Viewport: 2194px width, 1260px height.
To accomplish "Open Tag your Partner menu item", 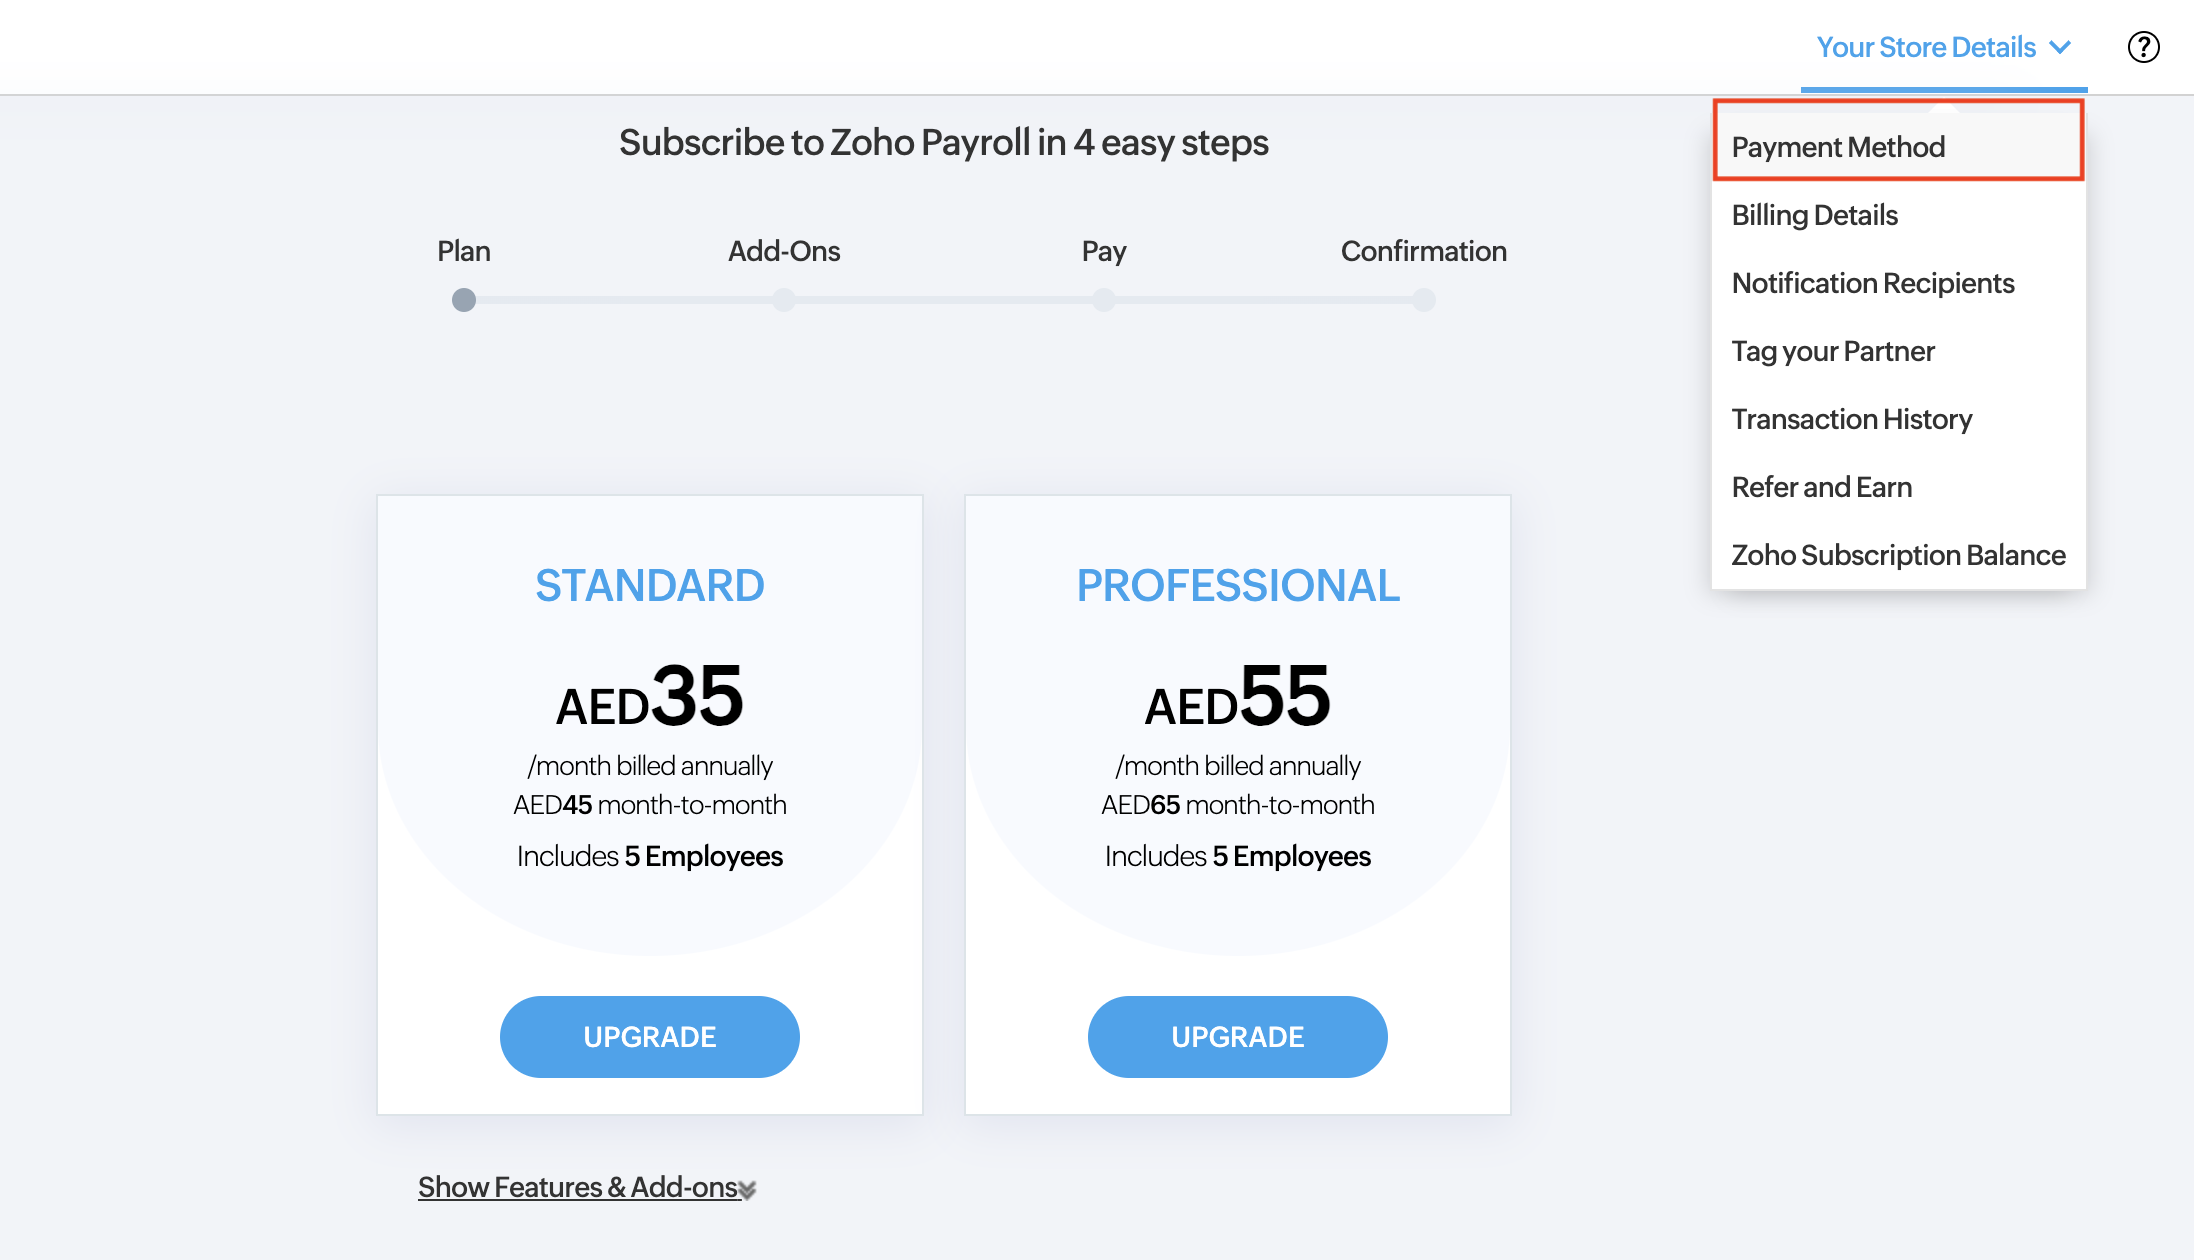I will (1832, 351).
